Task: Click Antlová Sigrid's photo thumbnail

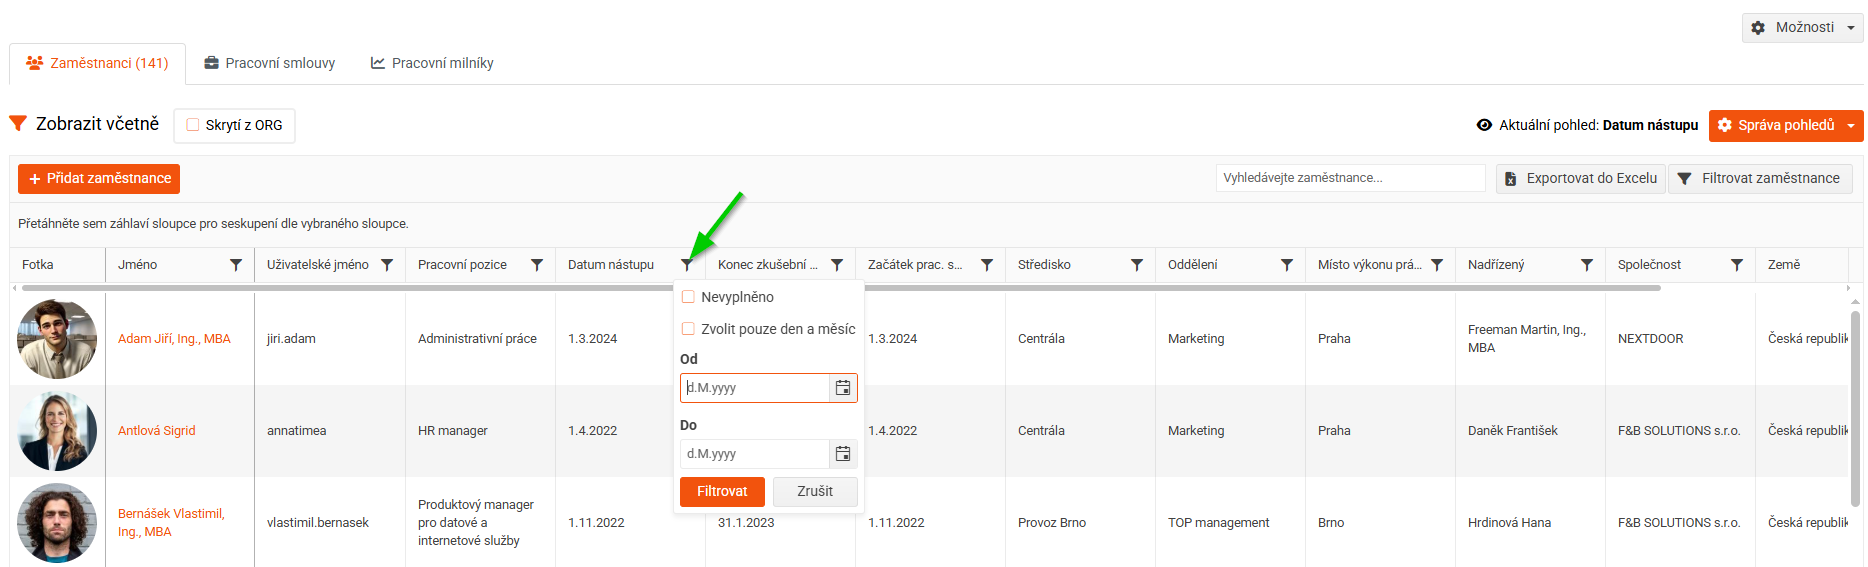Action: pos(57,431)
